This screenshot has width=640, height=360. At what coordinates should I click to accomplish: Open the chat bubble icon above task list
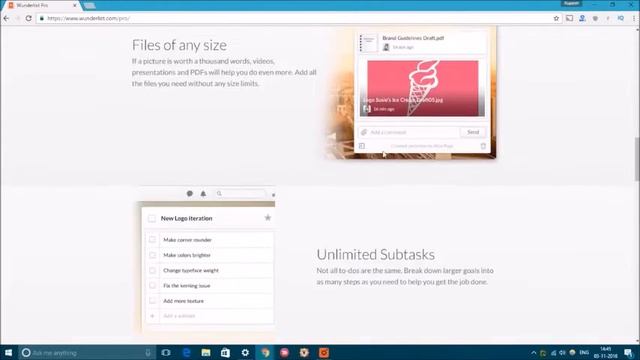pyautogui.click(x=189, y=193)
